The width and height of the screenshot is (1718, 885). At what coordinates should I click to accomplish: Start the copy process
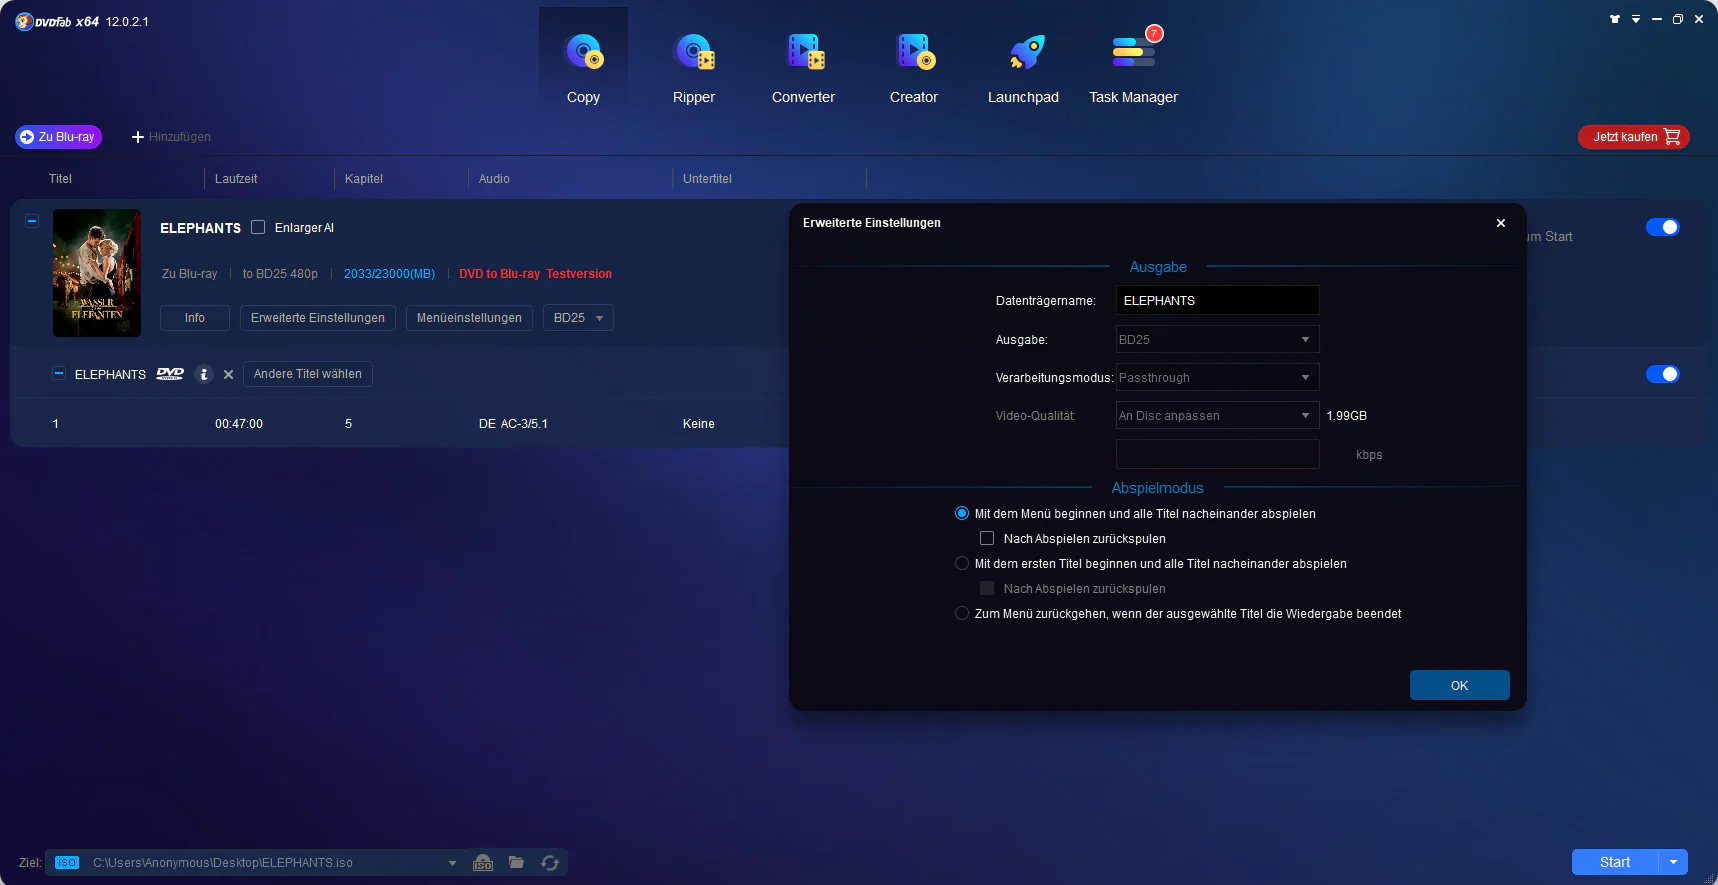click(x=1615, y=862)
